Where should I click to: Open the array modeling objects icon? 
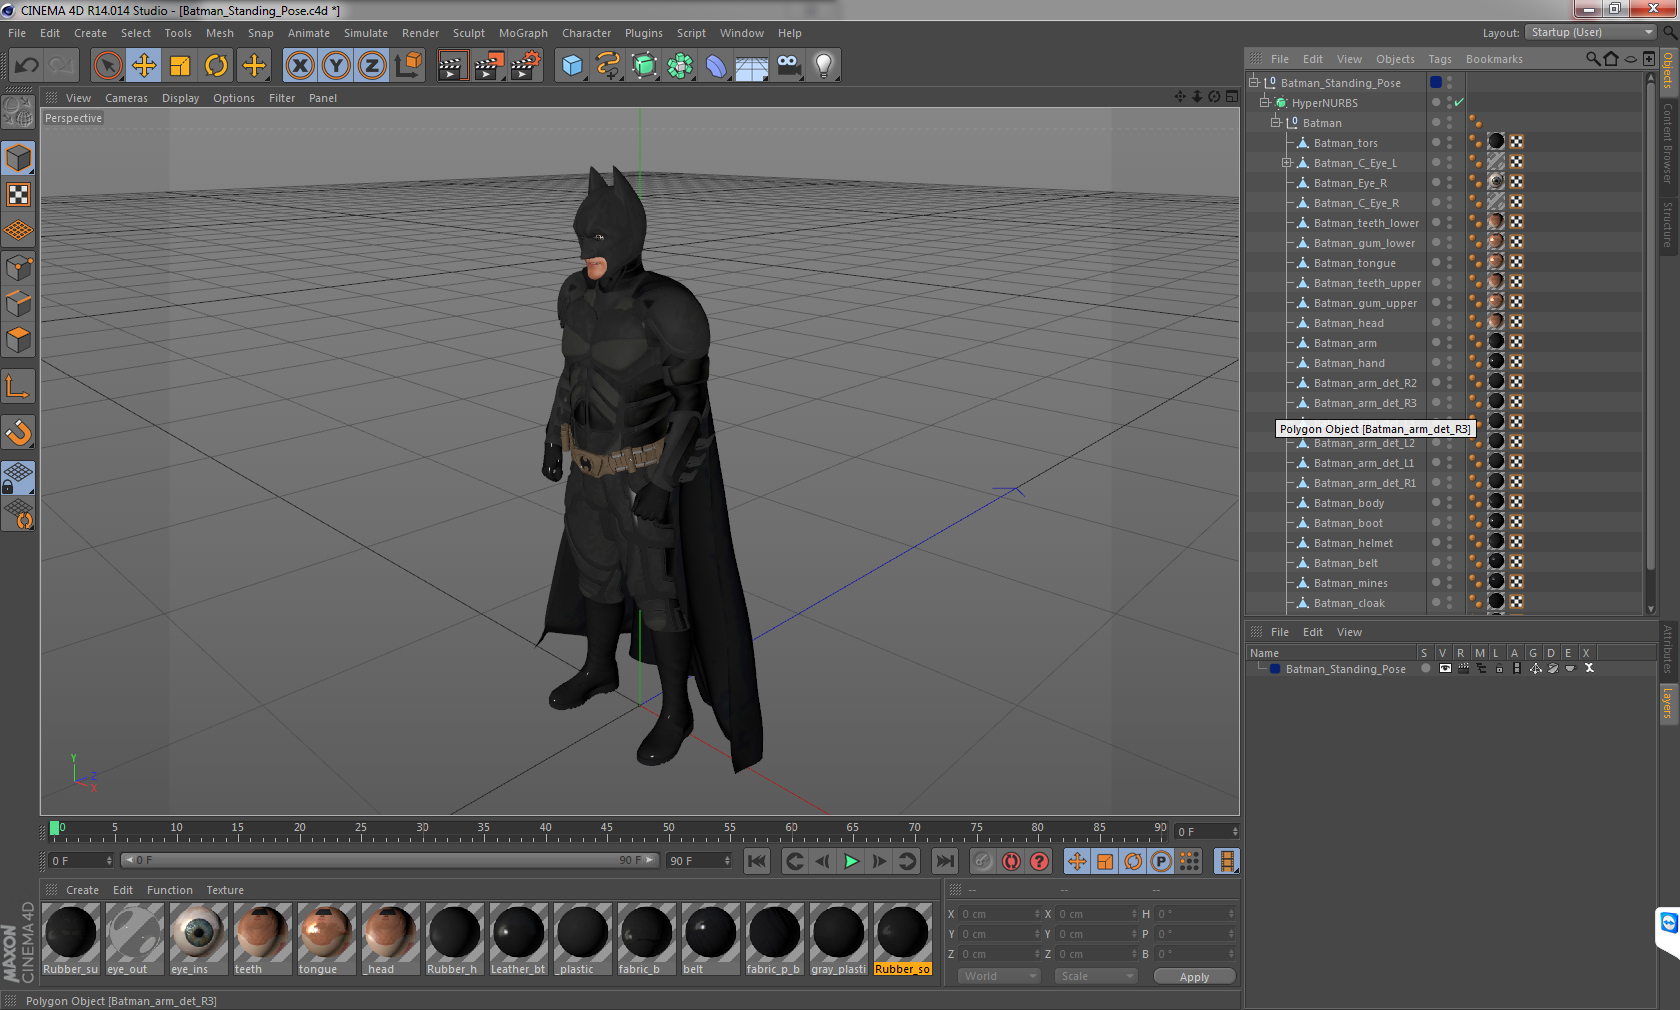coord(680,66)
